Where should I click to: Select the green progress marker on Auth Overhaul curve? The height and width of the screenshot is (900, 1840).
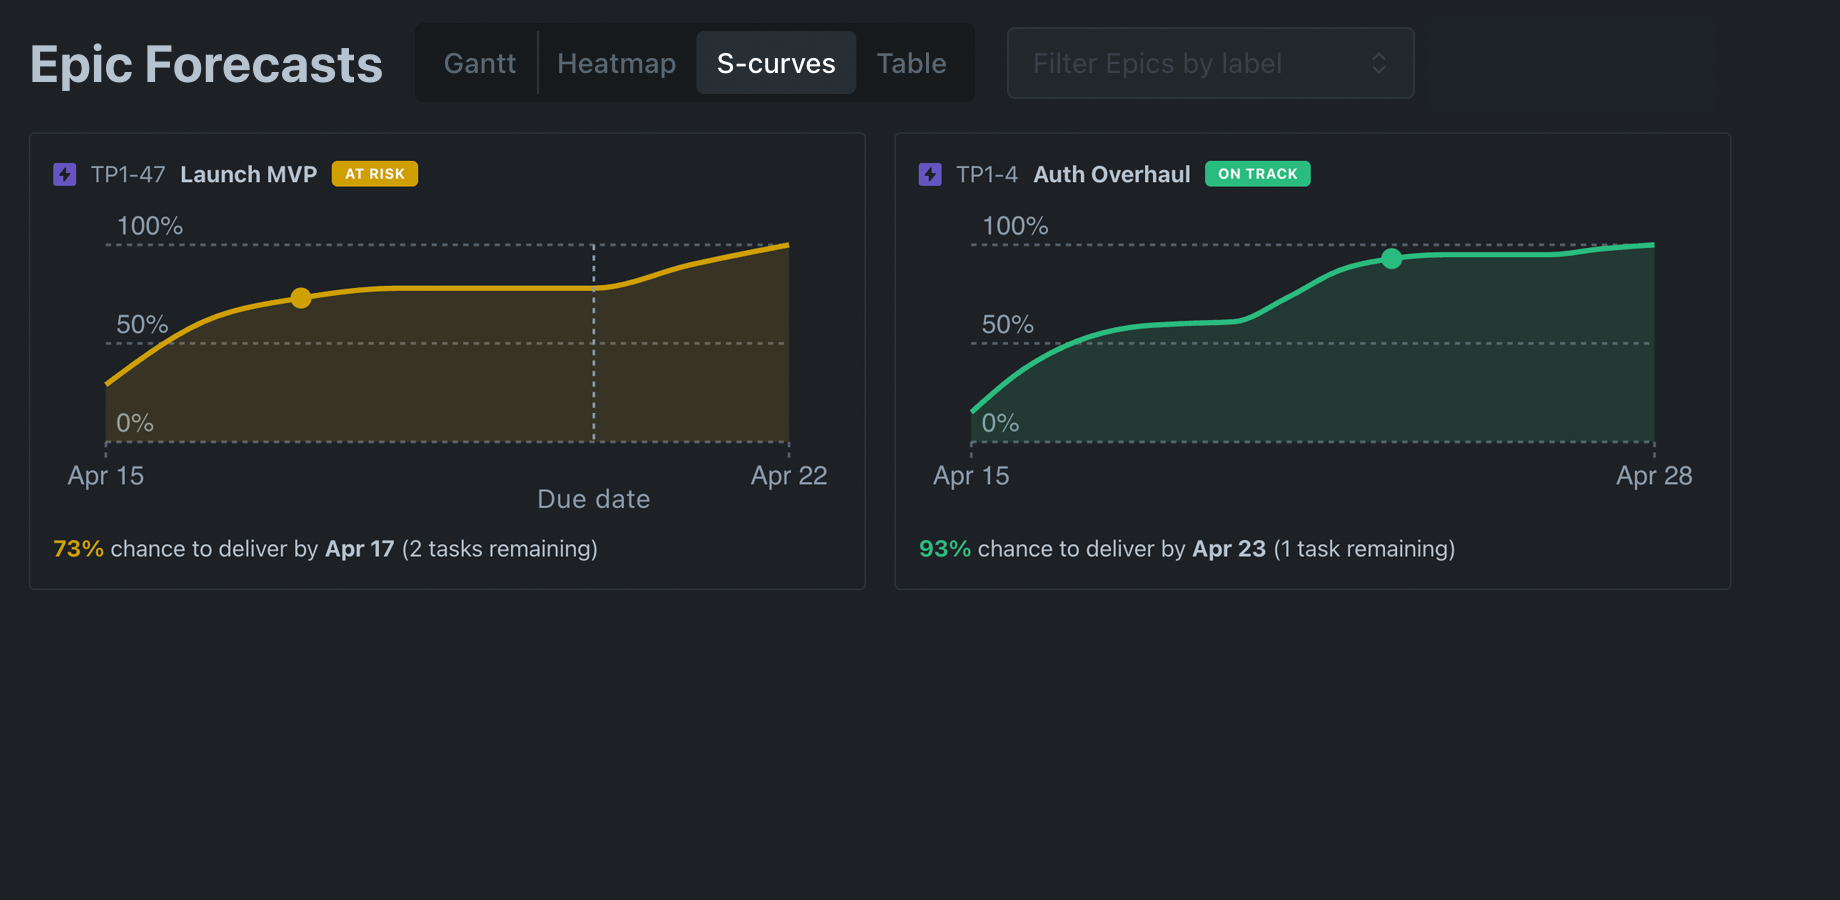[x=1391, y=258]
